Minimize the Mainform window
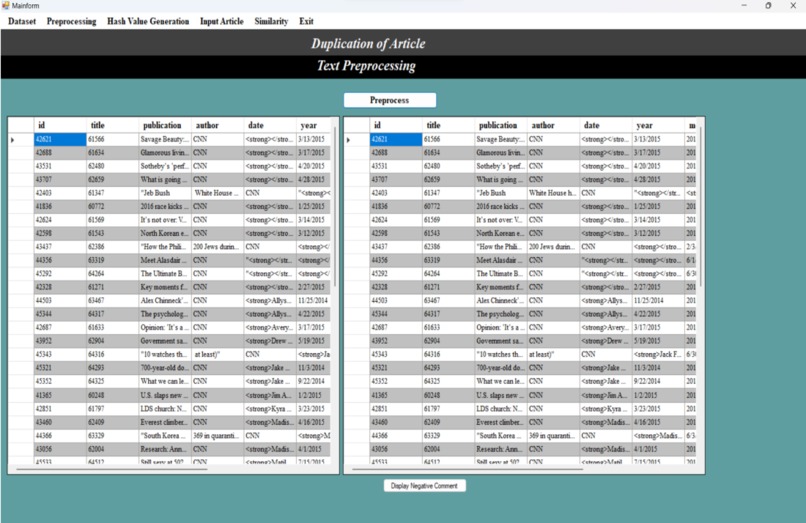This screenshot has height=523, width=806. pos(744,6)
